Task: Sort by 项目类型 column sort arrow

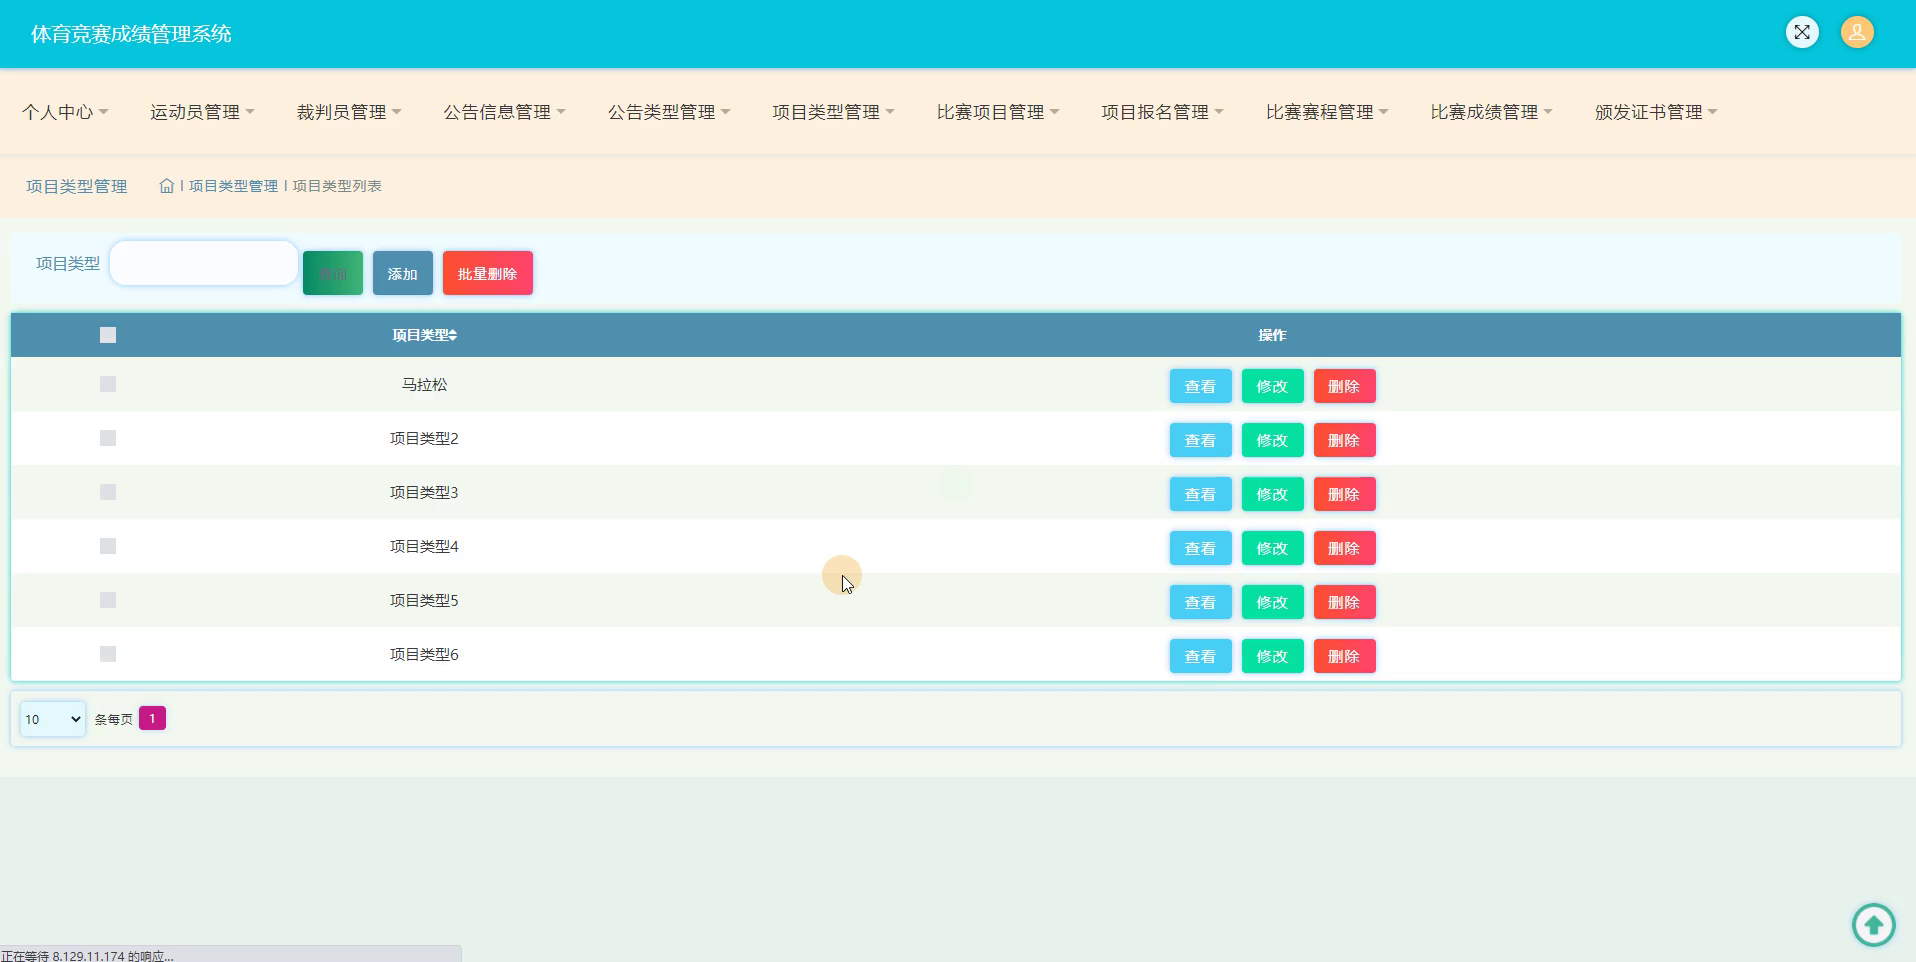Action: click(453, 335)
